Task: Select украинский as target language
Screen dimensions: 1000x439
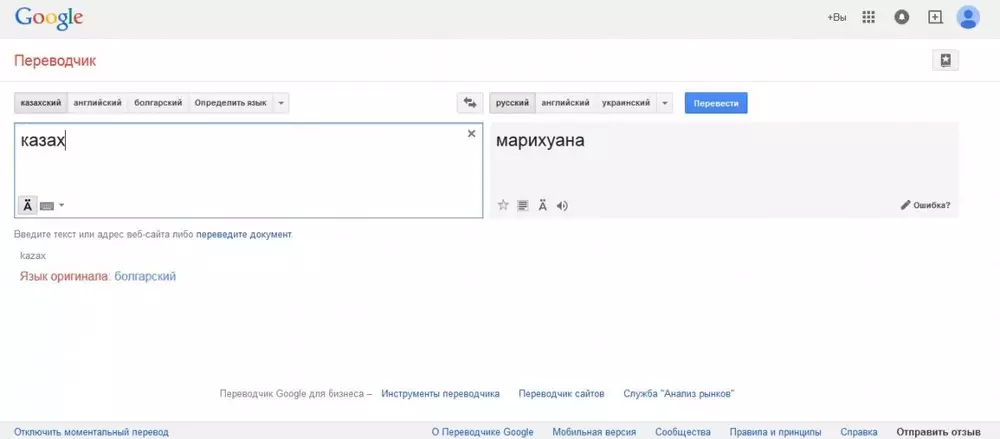Action: point(625,103)
